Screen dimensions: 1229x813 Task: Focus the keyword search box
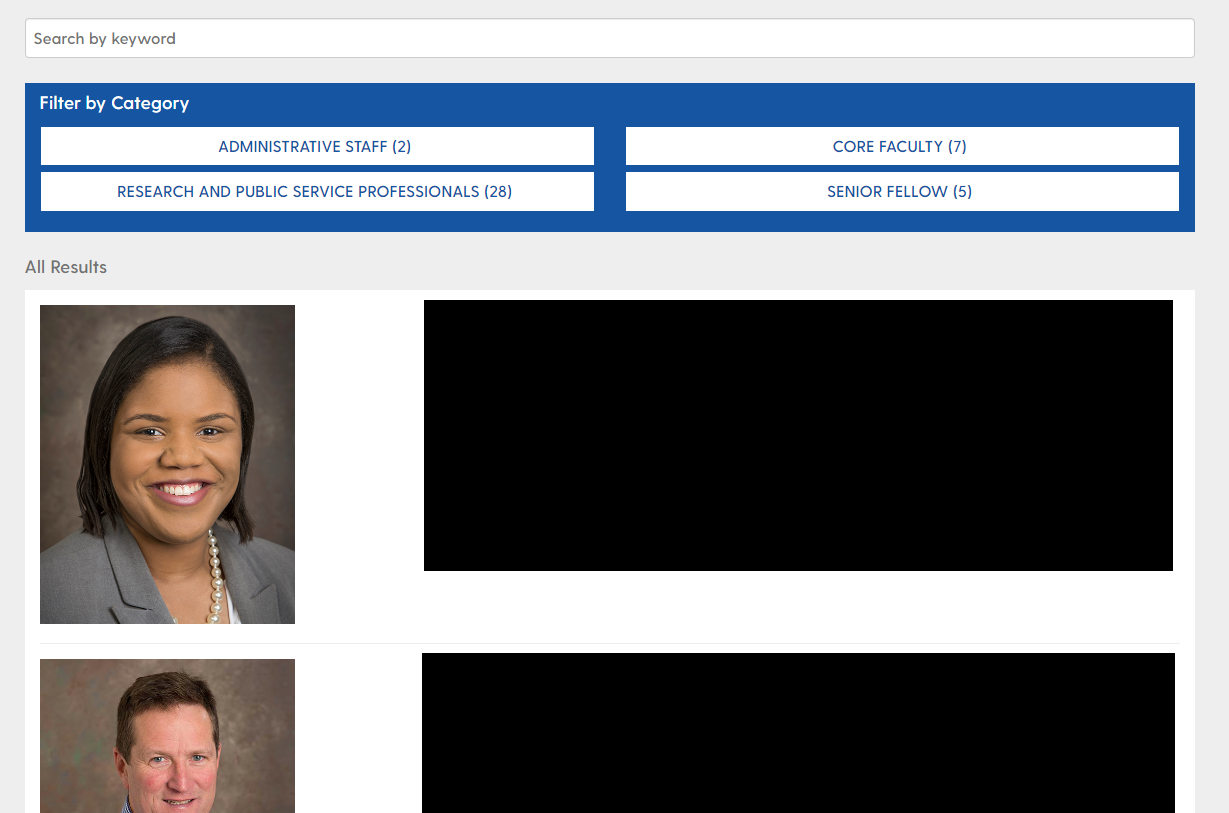point(609,38)
